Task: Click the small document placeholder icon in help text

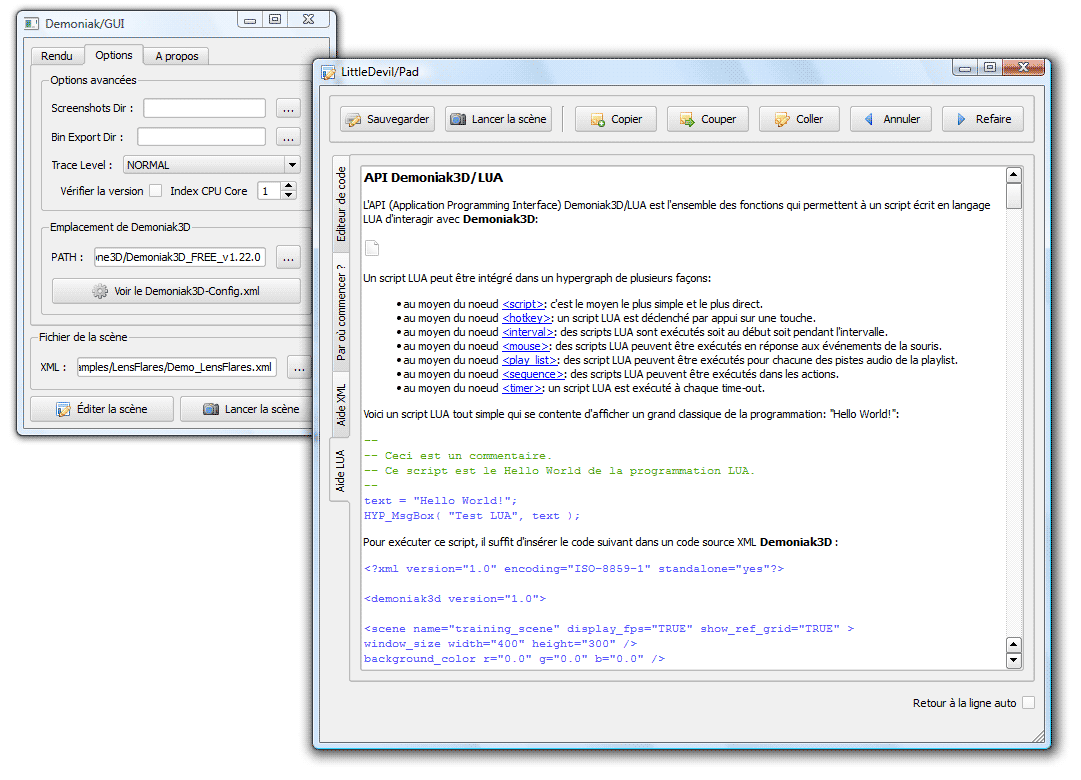Action: 372,248
